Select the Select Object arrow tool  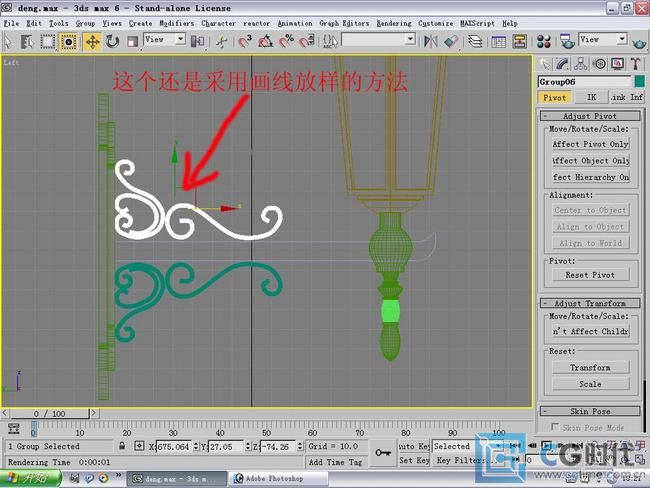[8, 41]
